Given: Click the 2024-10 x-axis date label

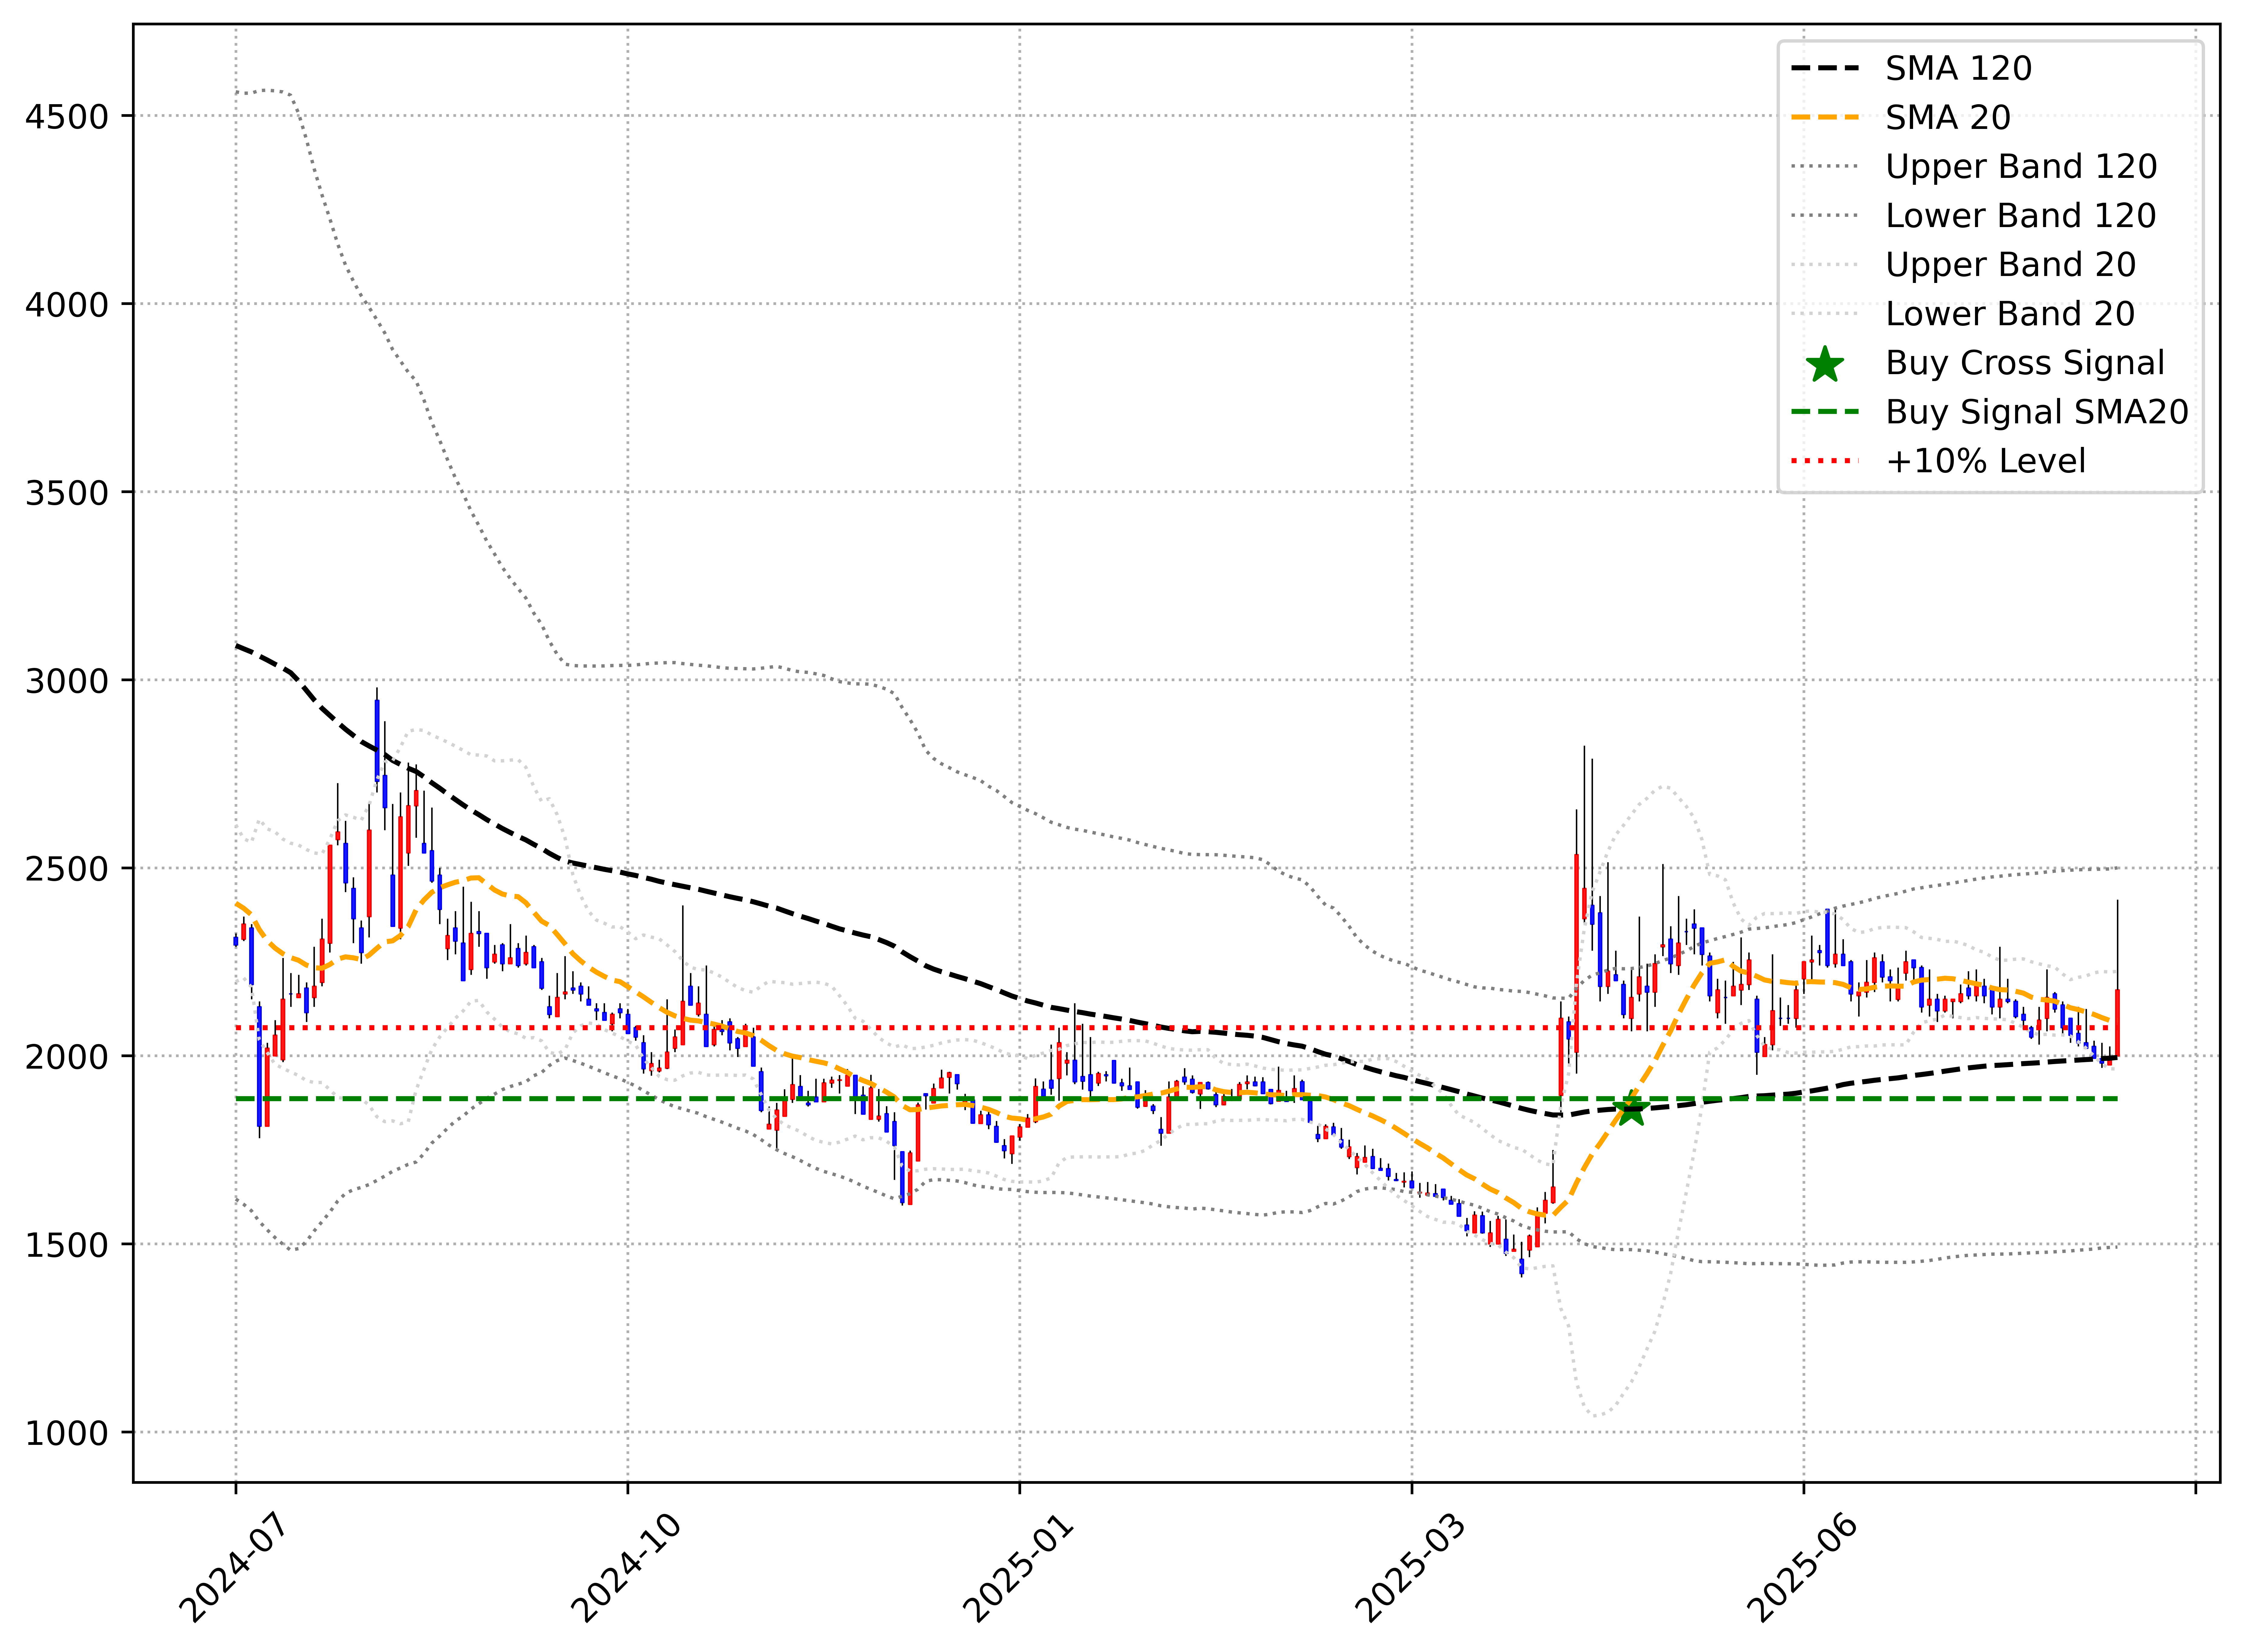Looking at the screenshot, I should coord(626,1568).
